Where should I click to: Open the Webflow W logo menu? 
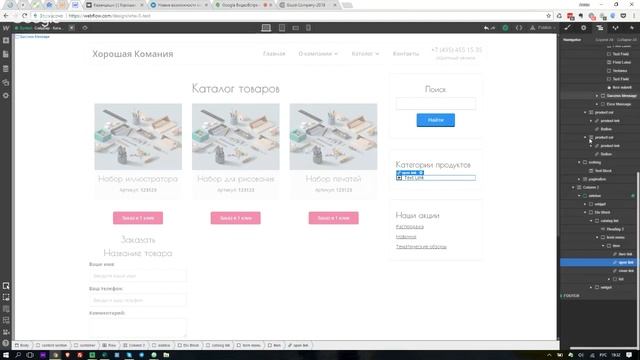point(6,28)
